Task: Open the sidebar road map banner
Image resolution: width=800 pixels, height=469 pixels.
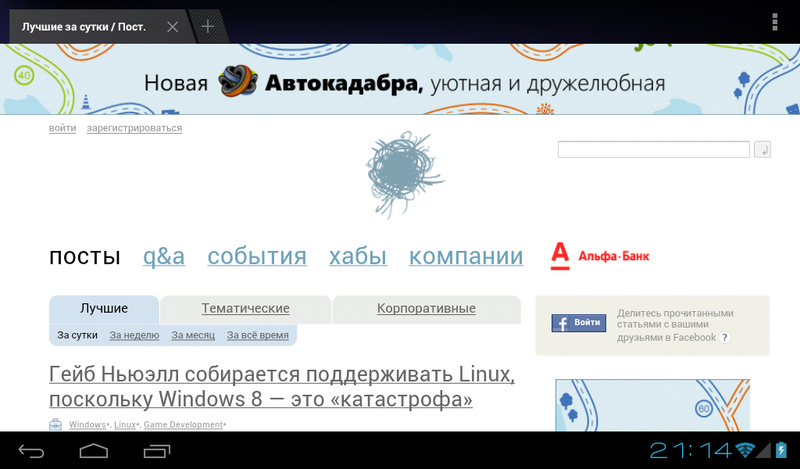Action: [x=653, y=405]
